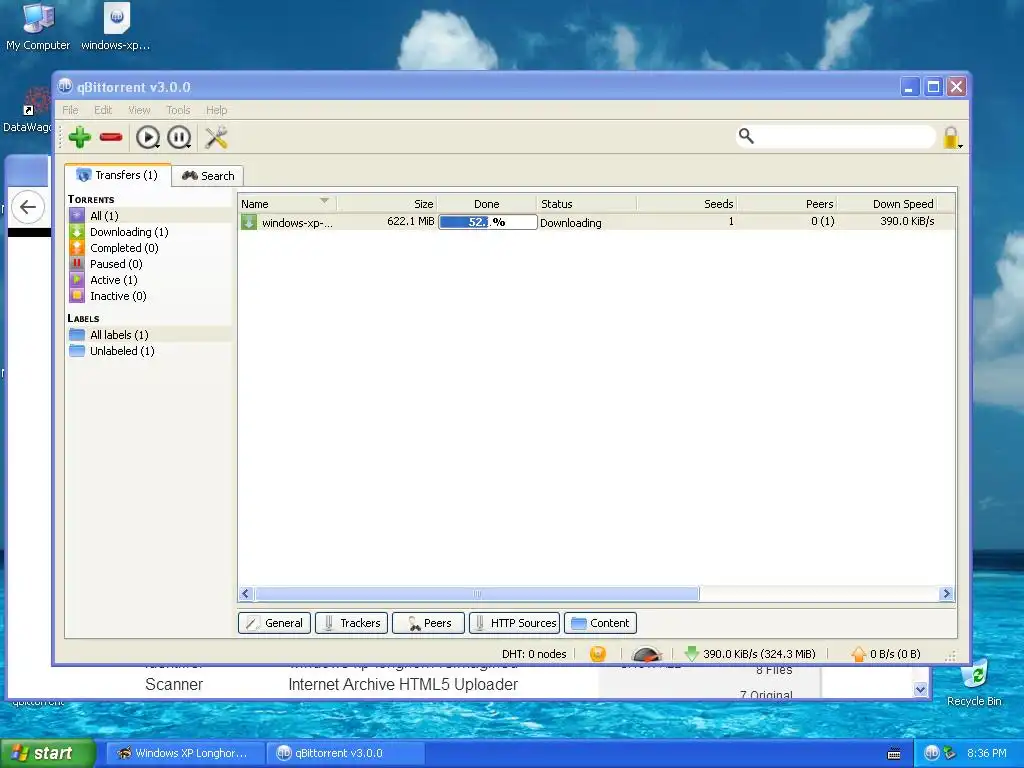
Task: Select the windows-xp torrent name in the list
Action: point(297,223)
